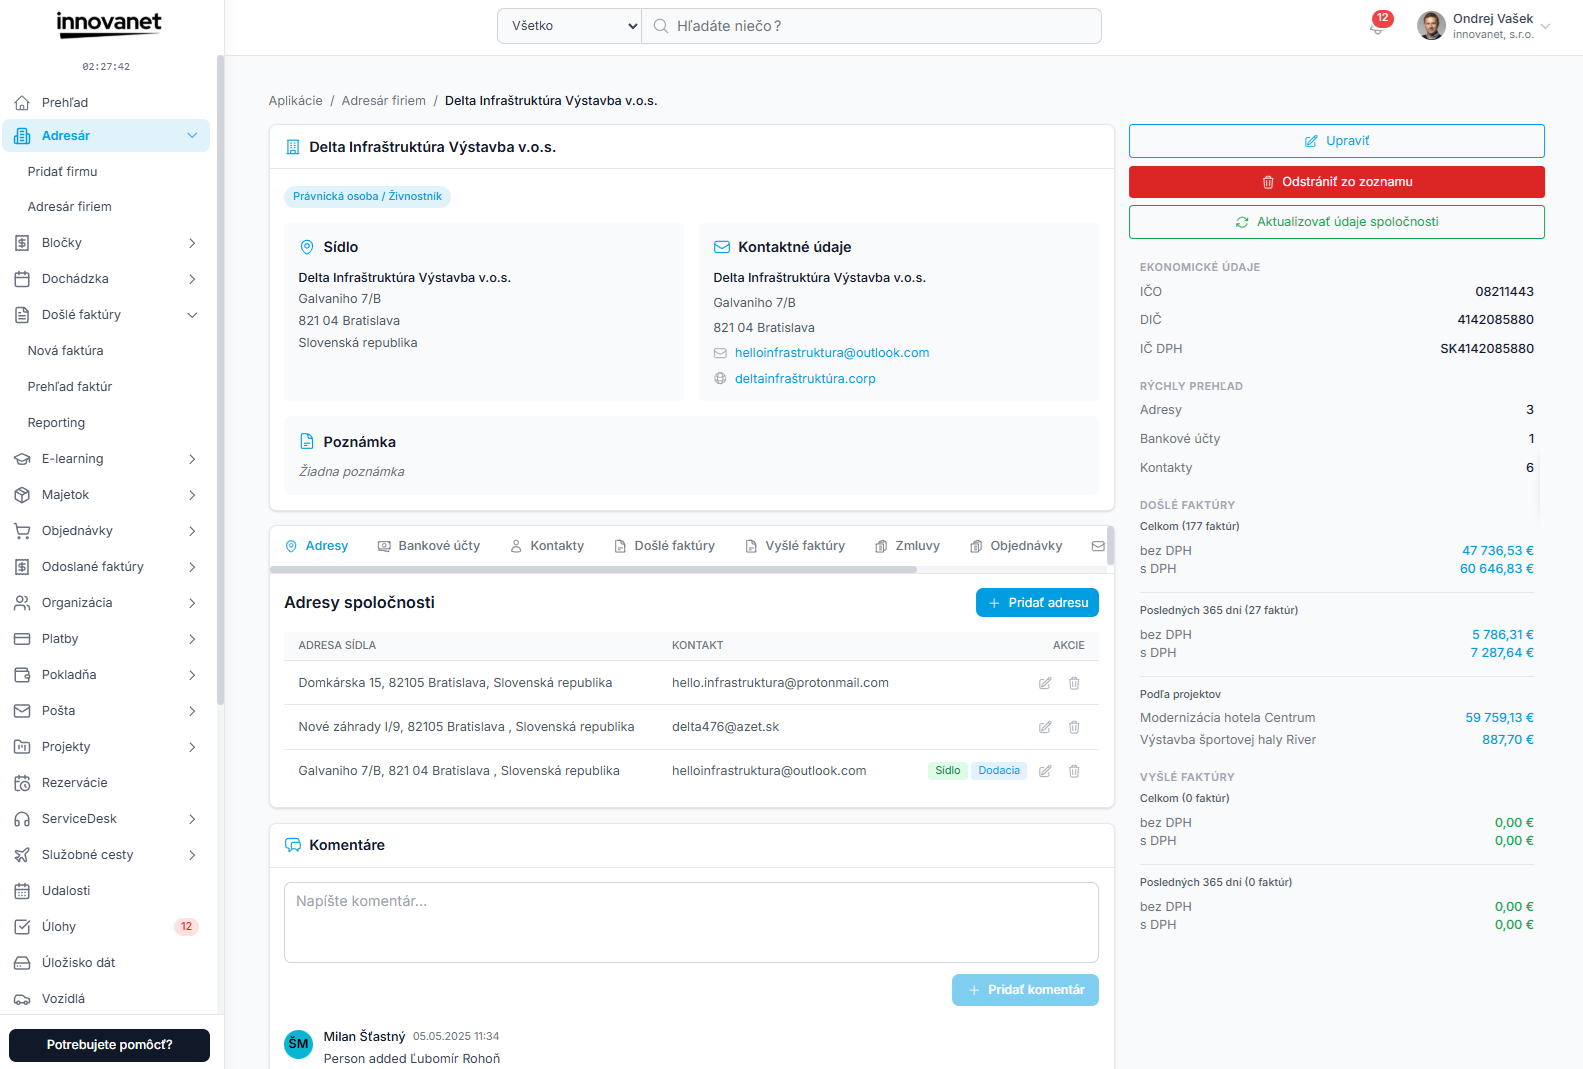The image size is (1583, 1069).
Task: Switch to the Kontakty tab
Action: [547, 546]
